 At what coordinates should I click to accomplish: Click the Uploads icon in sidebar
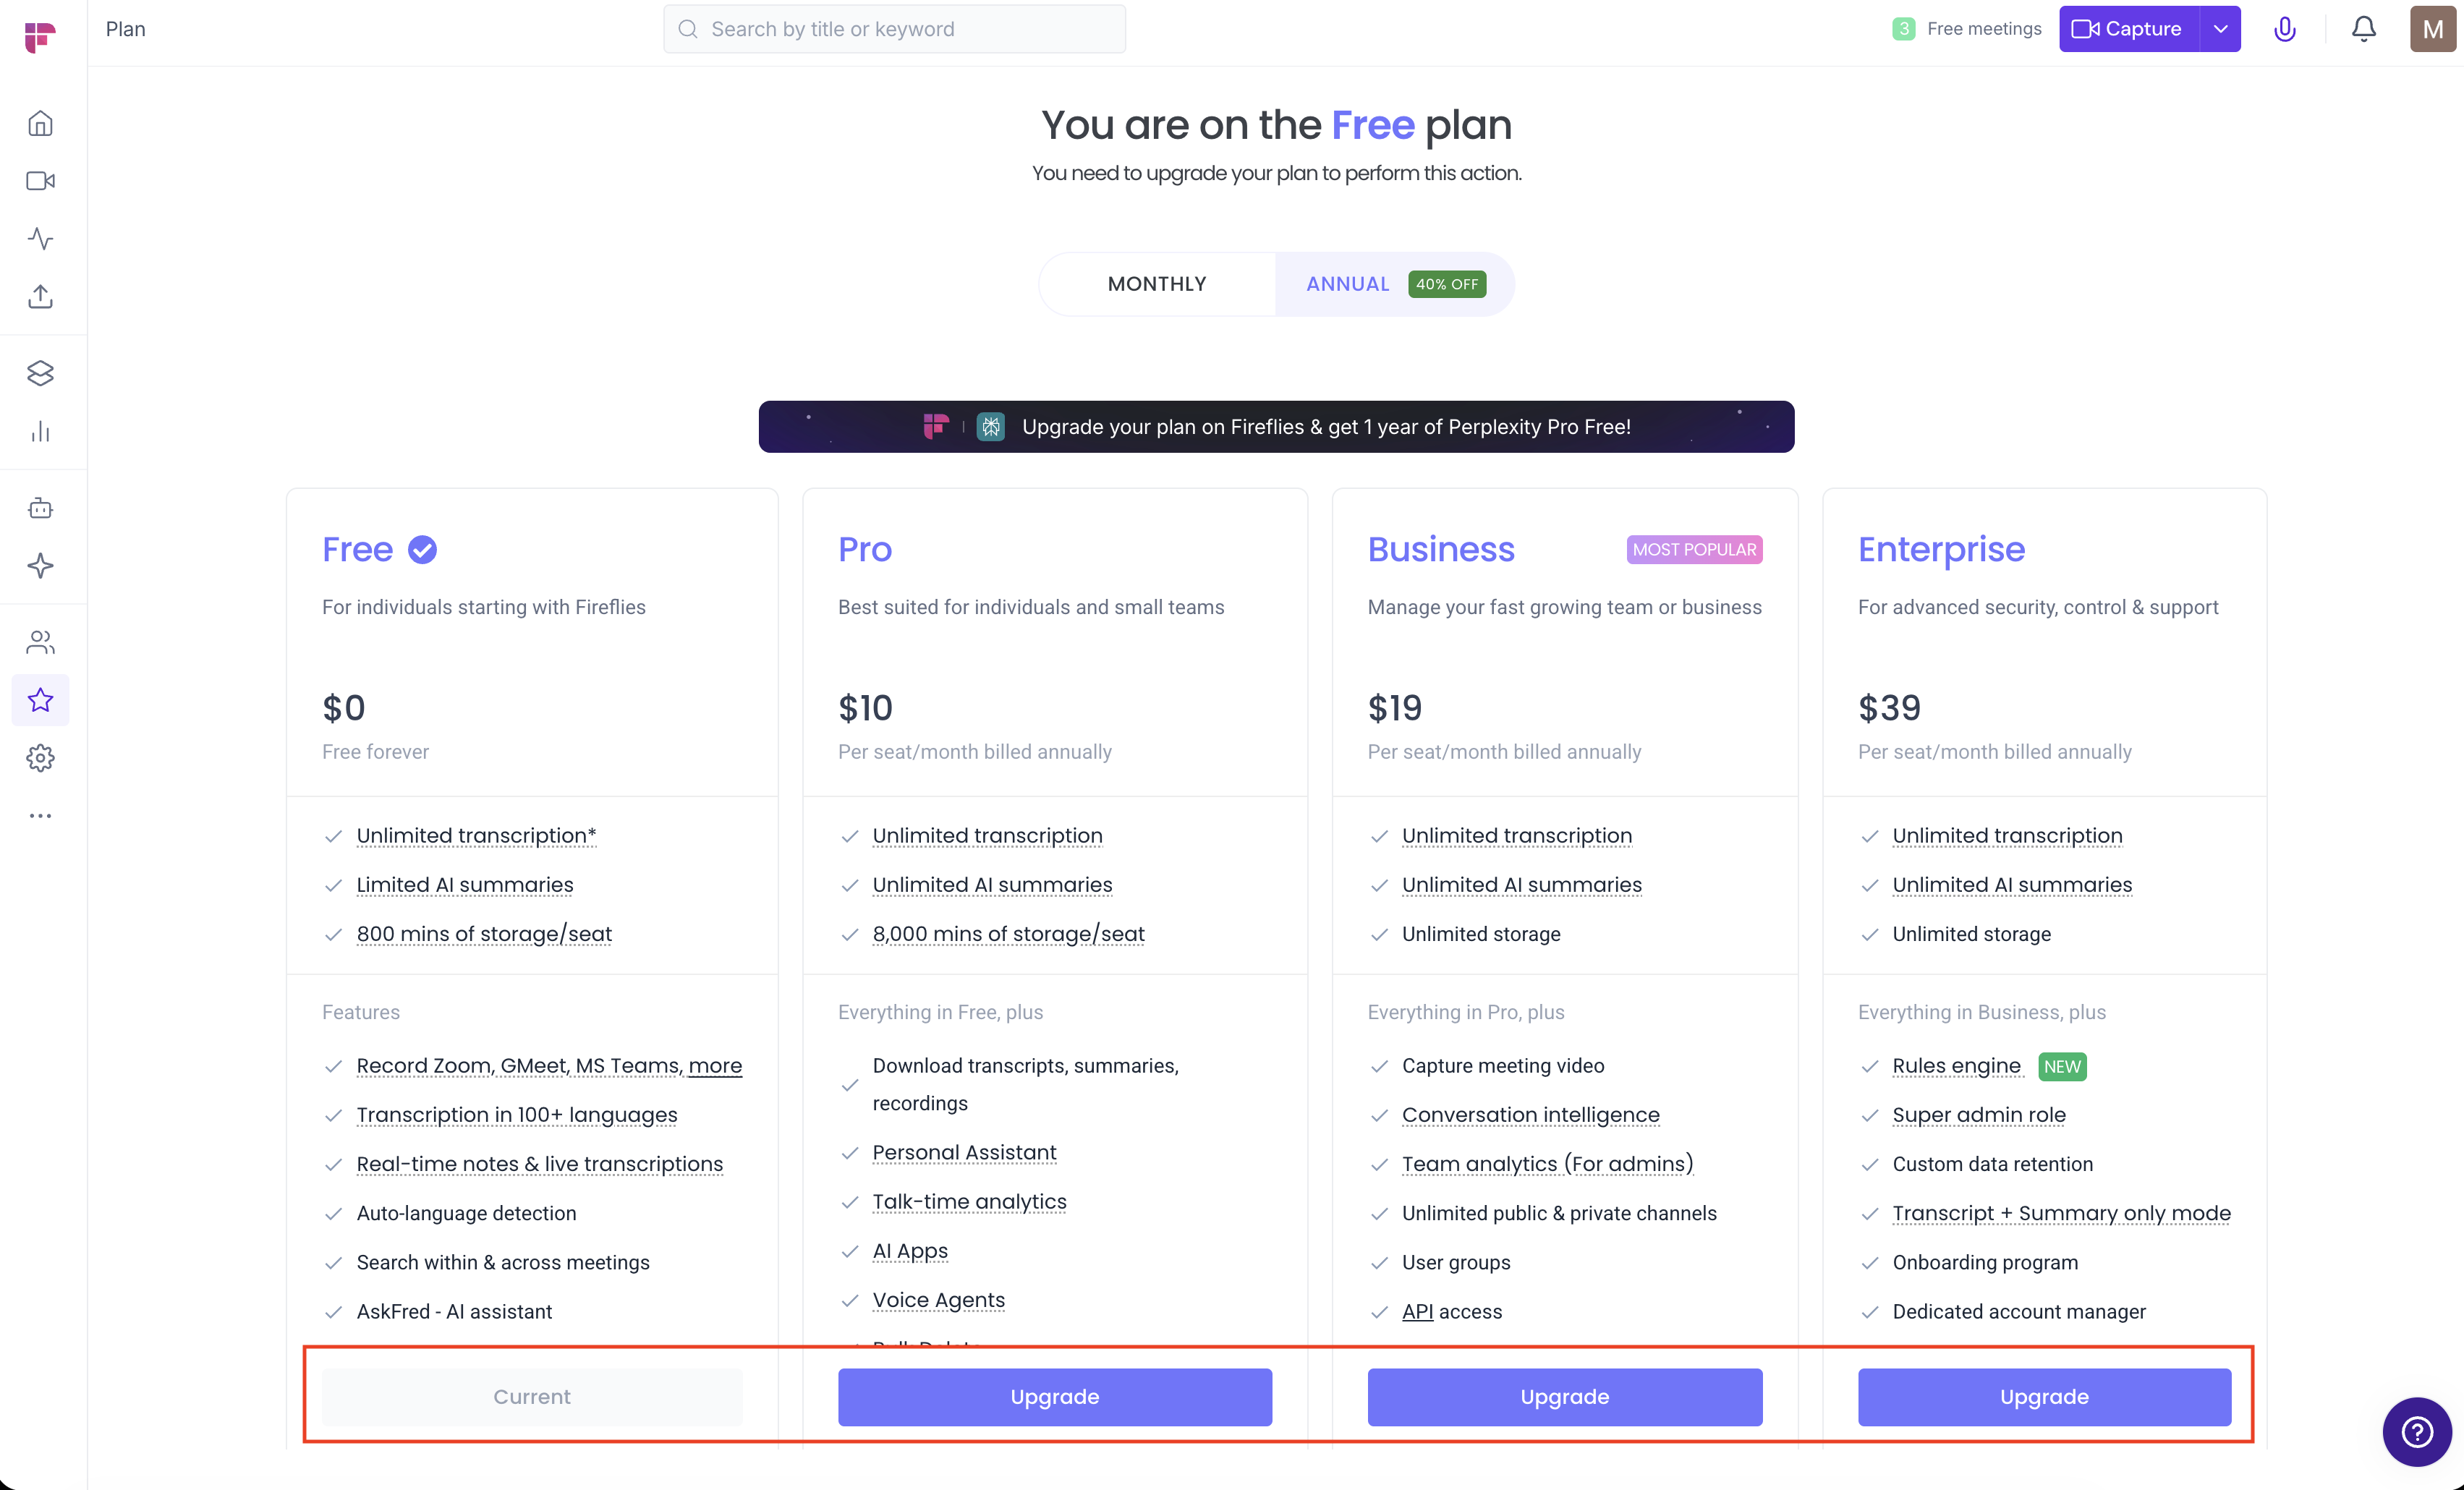40,297
